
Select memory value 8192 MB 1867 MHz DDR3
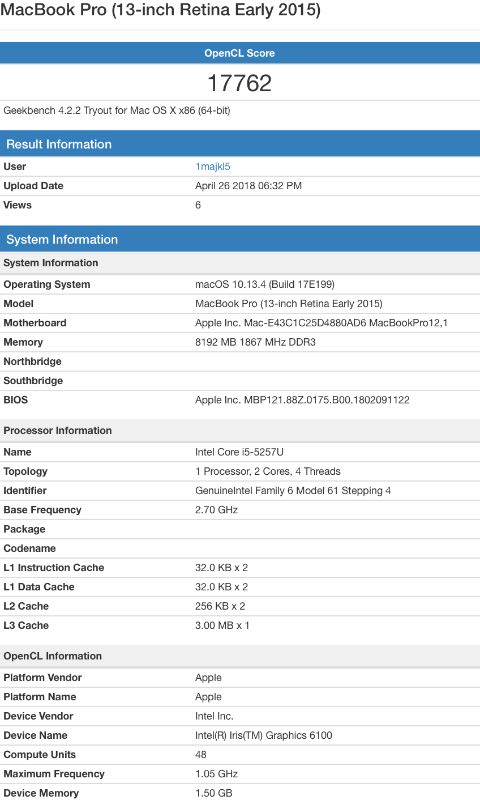[255, 342]
